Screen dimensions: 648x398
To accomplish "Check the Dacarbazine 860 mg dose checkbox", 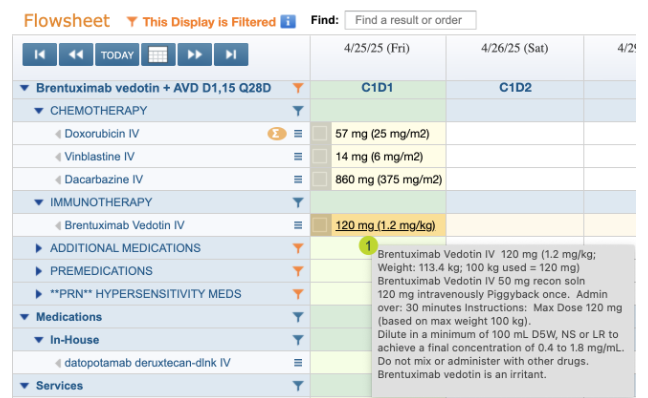I will click(319, 179).
